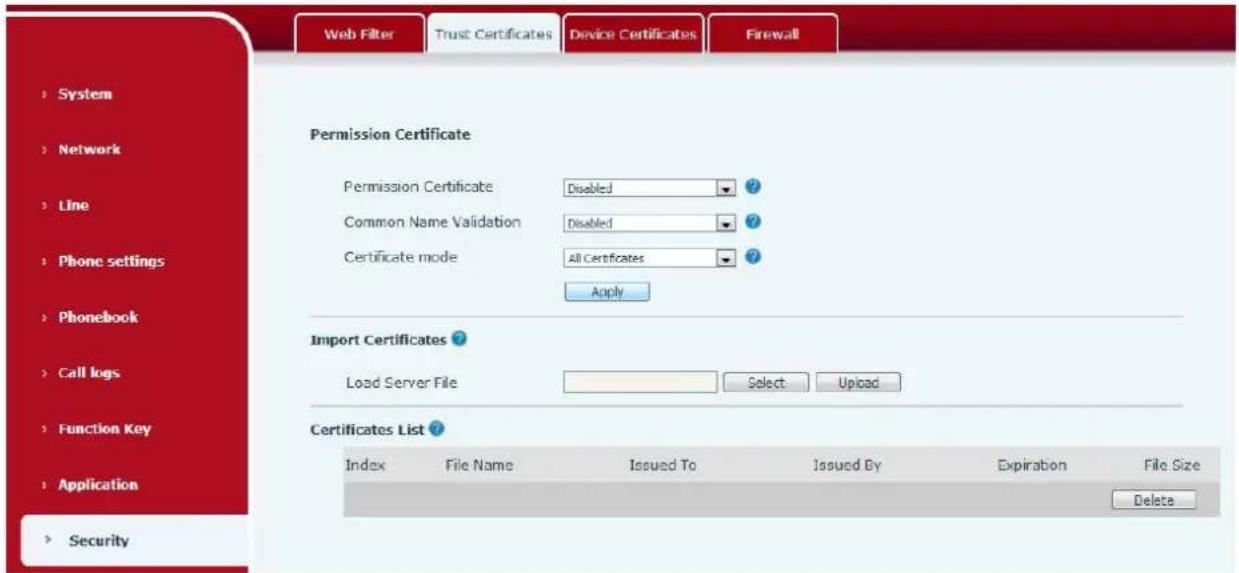
Task: Click the File Size column header
Action: tap(1172, 466)
